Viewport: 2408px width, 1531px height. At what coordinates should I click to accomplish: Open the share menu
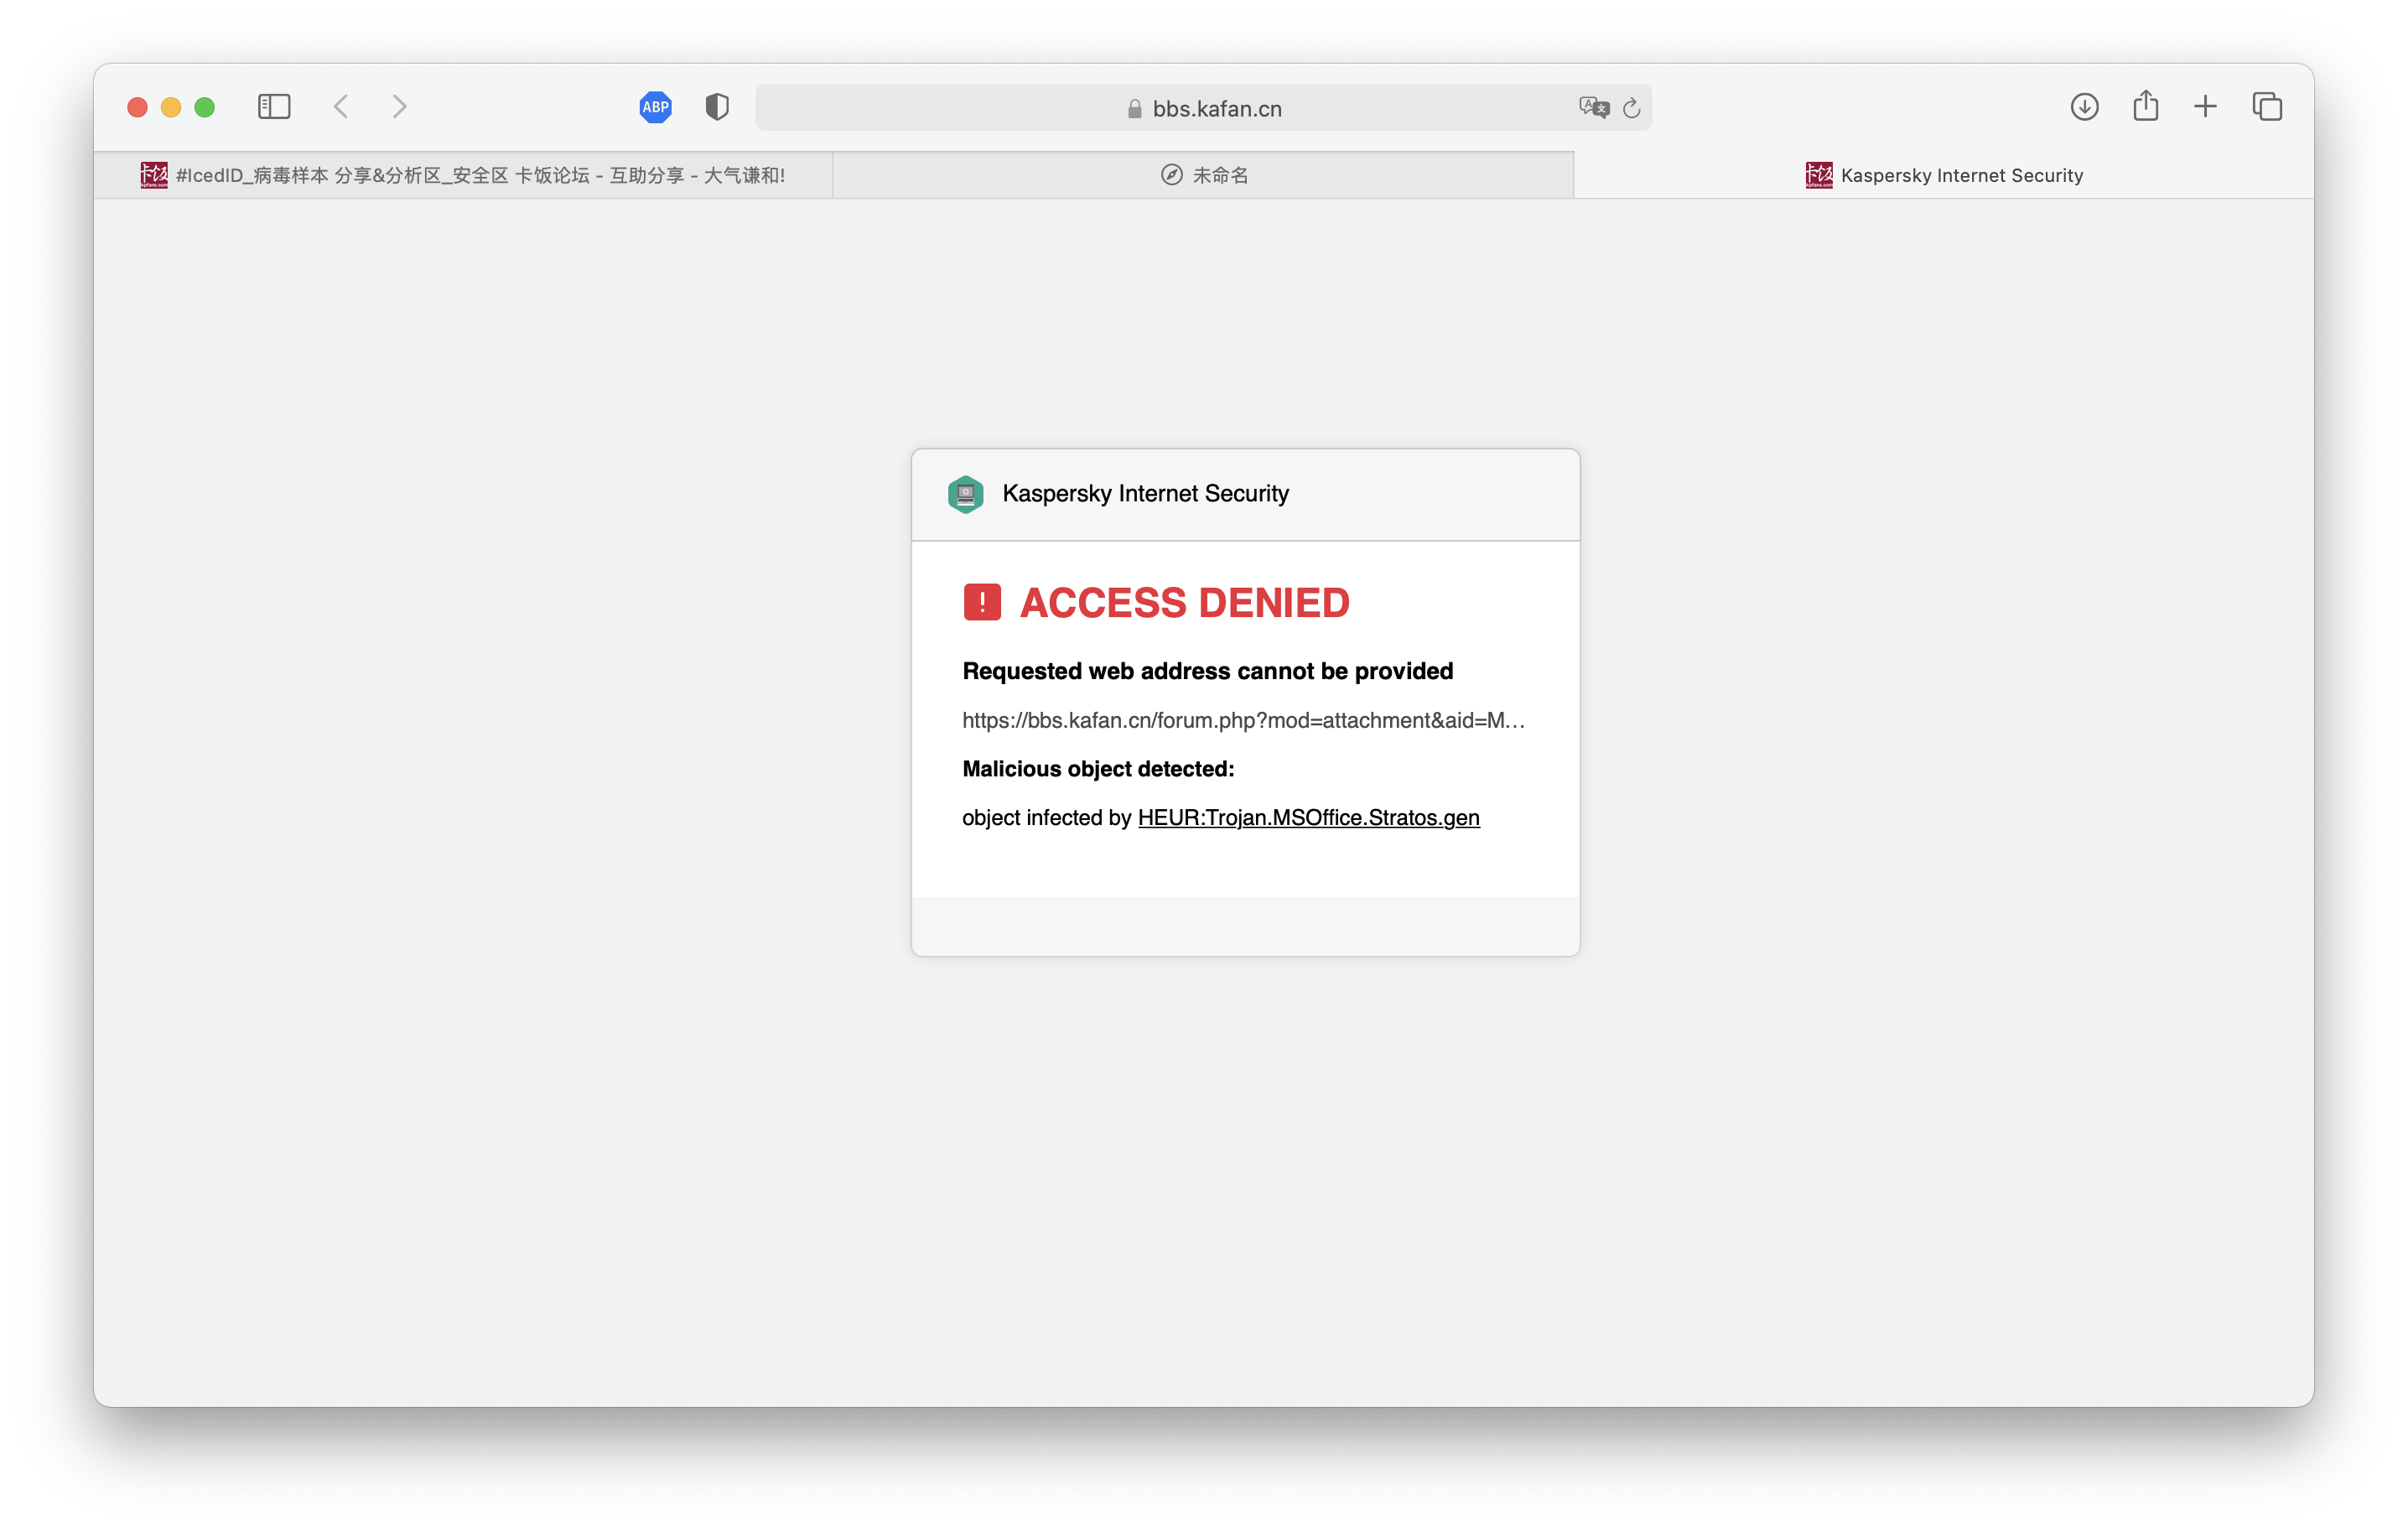[2145, 106]
